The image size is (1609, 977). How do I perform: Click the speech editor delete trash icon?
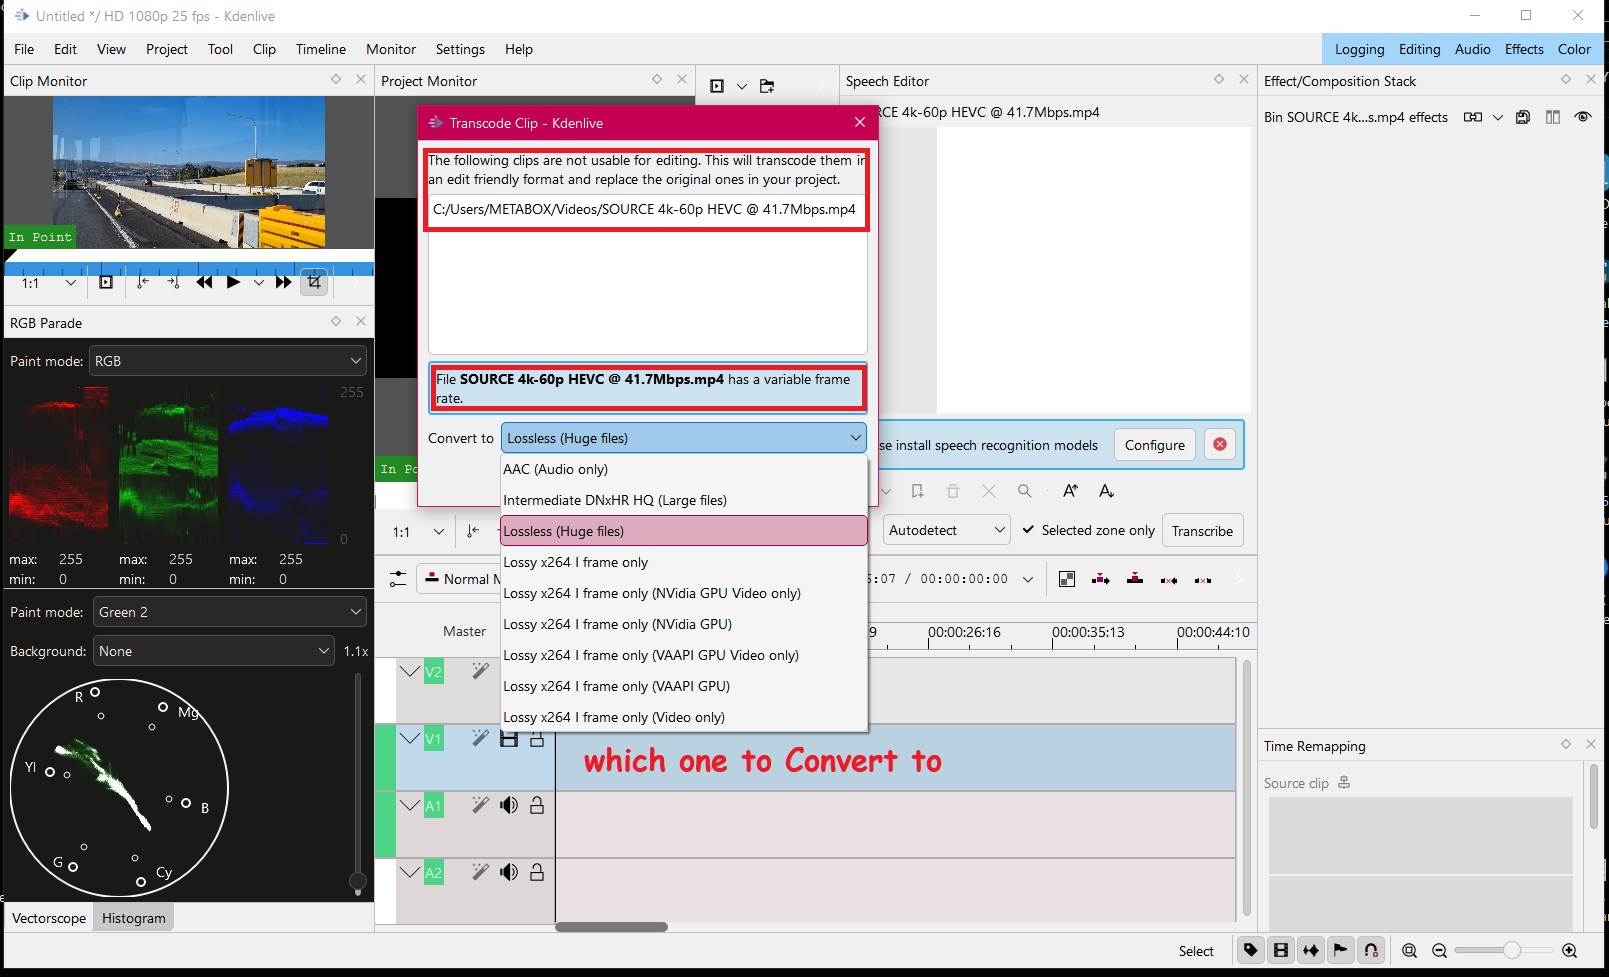[x=953, y=491]
